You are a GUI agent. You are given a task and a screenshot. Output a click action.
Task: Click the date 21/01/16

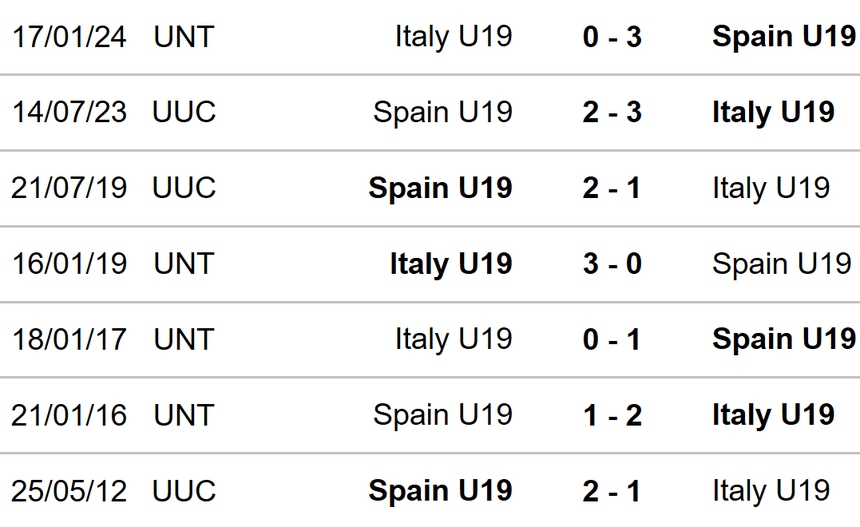69,414
